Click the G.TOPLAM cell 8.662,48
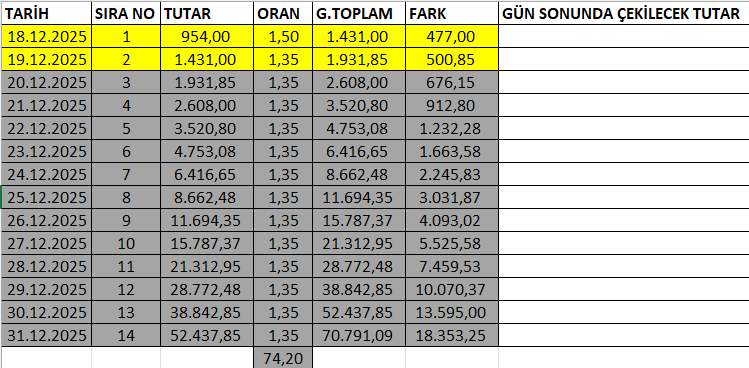 pyautogui.click(x=359, y=174)
